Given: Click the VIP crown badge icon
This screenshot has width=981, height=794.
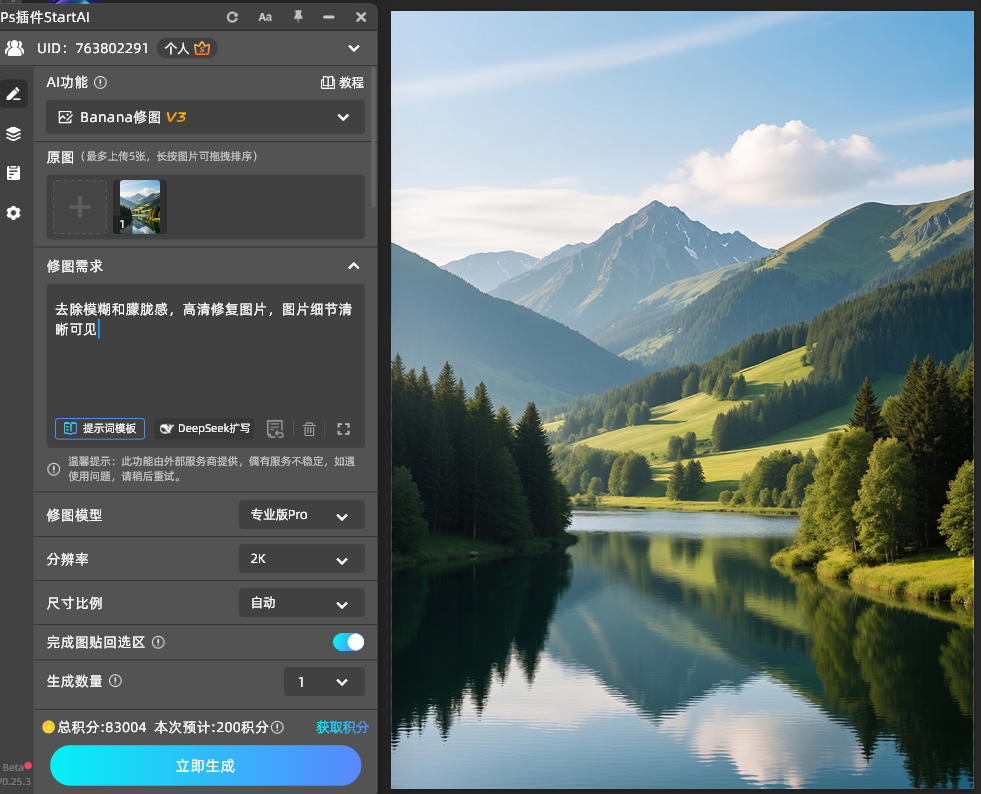Looking at the screenshot, I should pyautogui.click(x=202, y=48).
